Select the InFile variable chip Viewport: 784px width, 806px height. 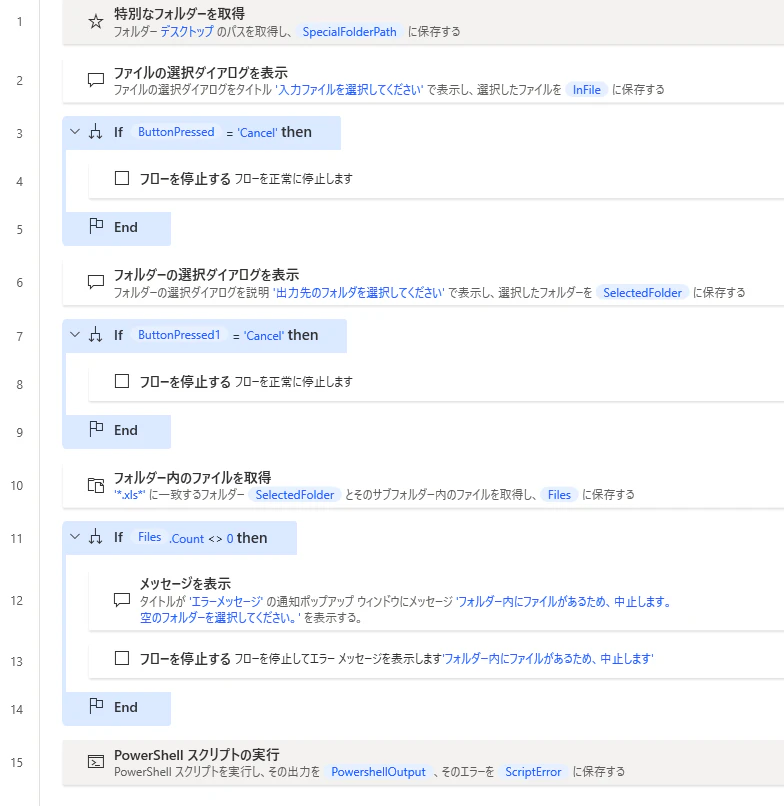(x=587, y=90)
